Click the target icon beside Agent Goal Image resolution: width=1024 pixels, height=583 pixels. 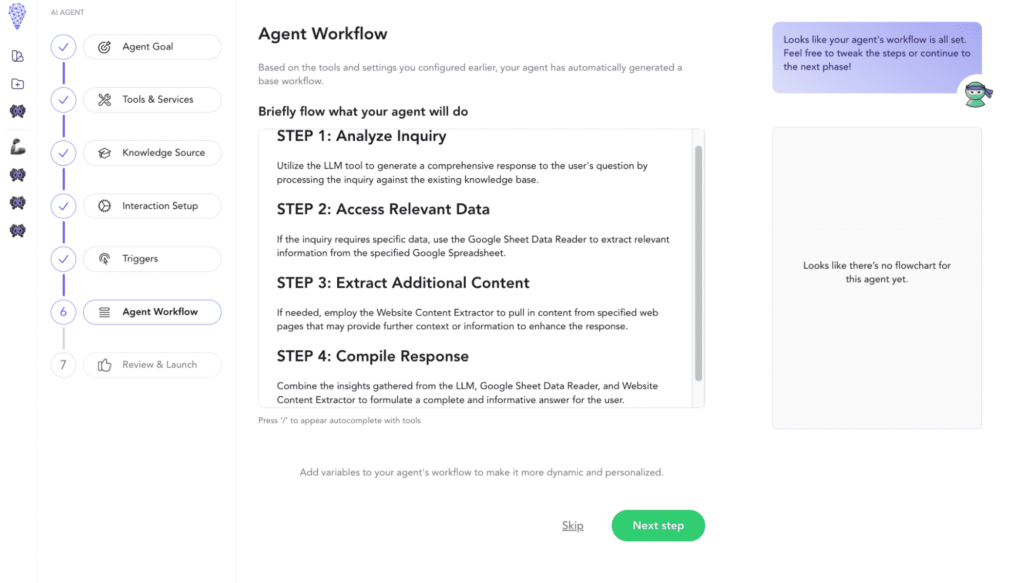pyautogui.click(x=103, y=46)
